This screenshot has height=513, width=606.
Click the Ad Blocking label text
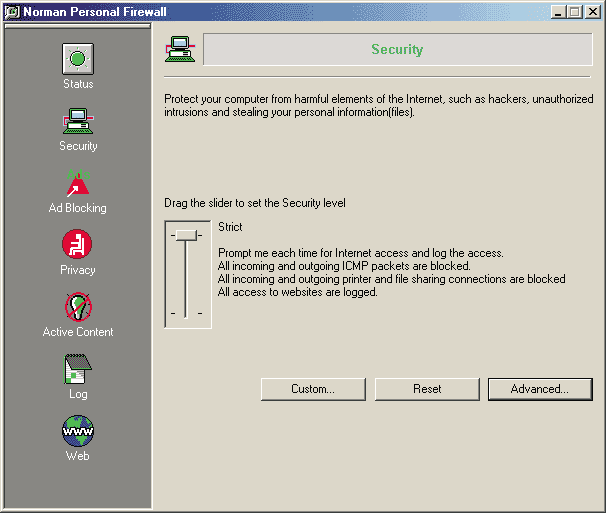pos(78,208)
